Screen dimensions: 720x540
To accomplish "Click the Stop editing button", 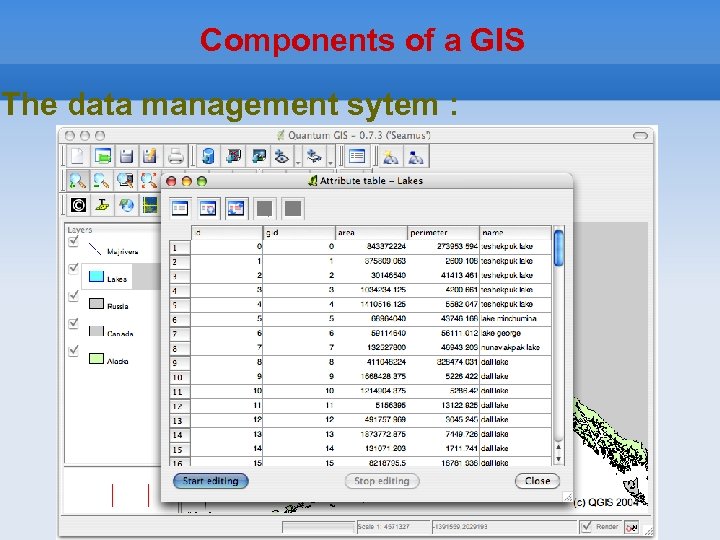I will coord(382,481).
